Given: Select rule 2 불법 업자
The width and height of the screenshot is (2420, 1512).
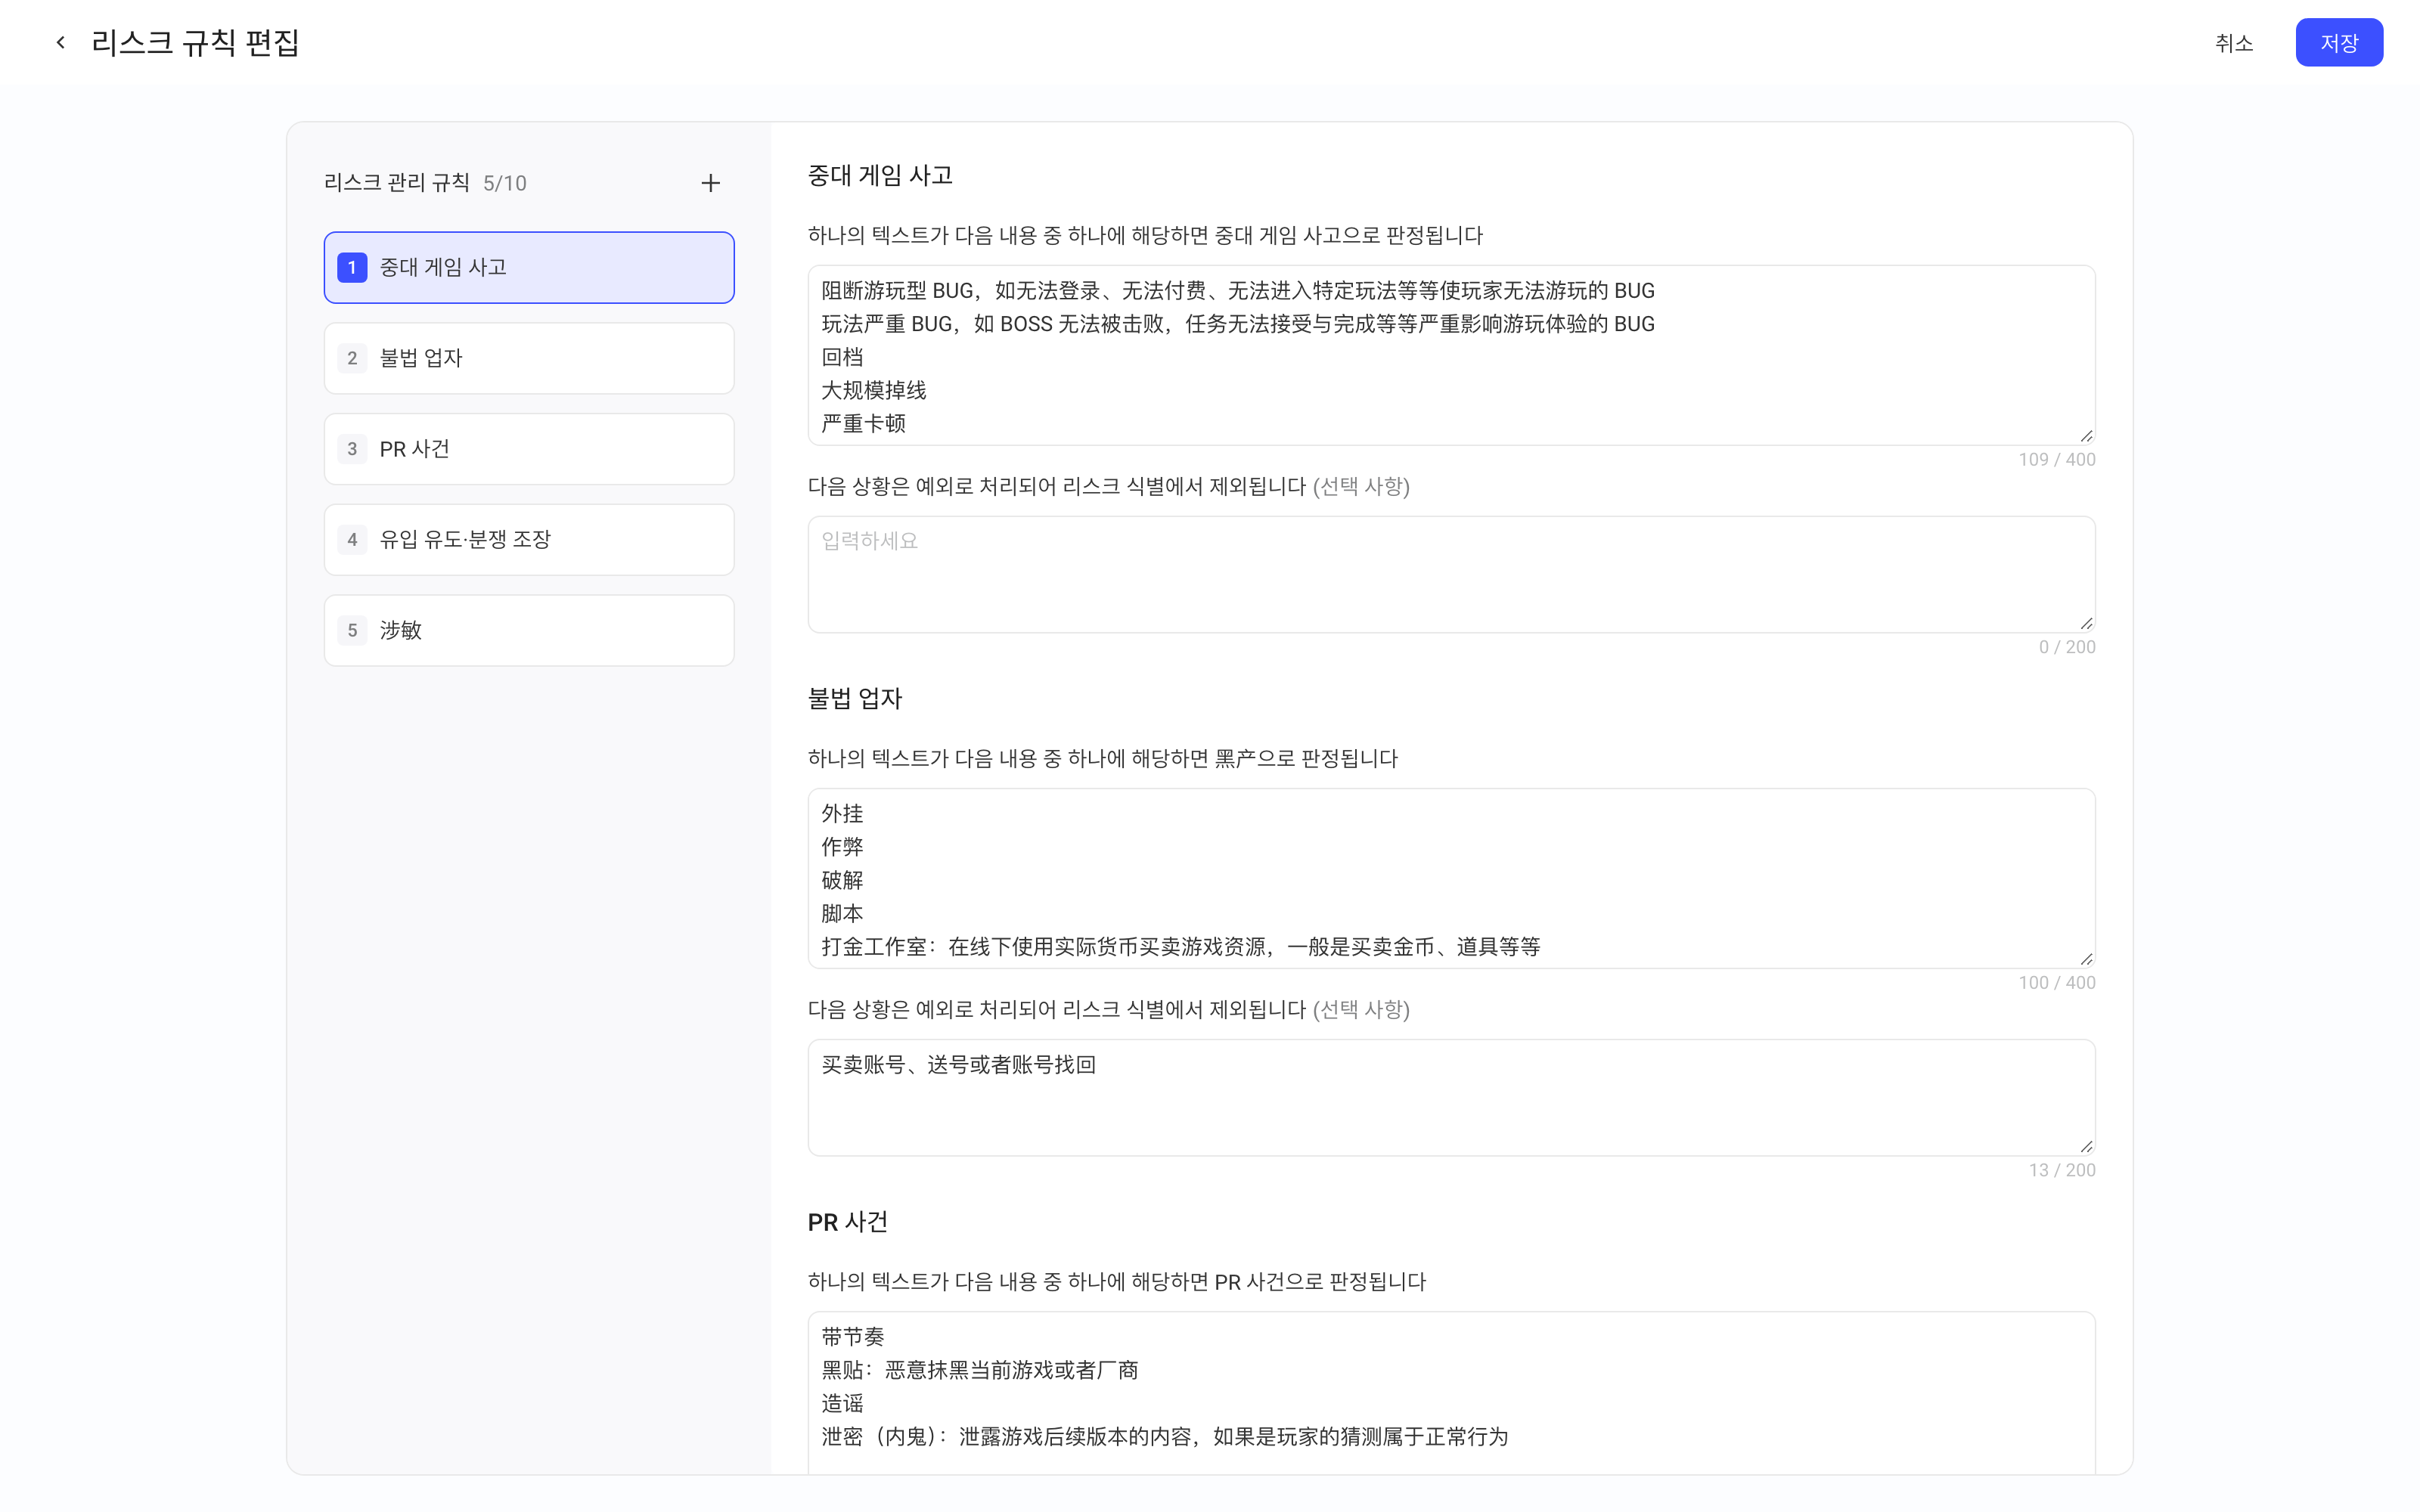Looking at the screenshot, I should pyautogui.click(x=529, y=358).
